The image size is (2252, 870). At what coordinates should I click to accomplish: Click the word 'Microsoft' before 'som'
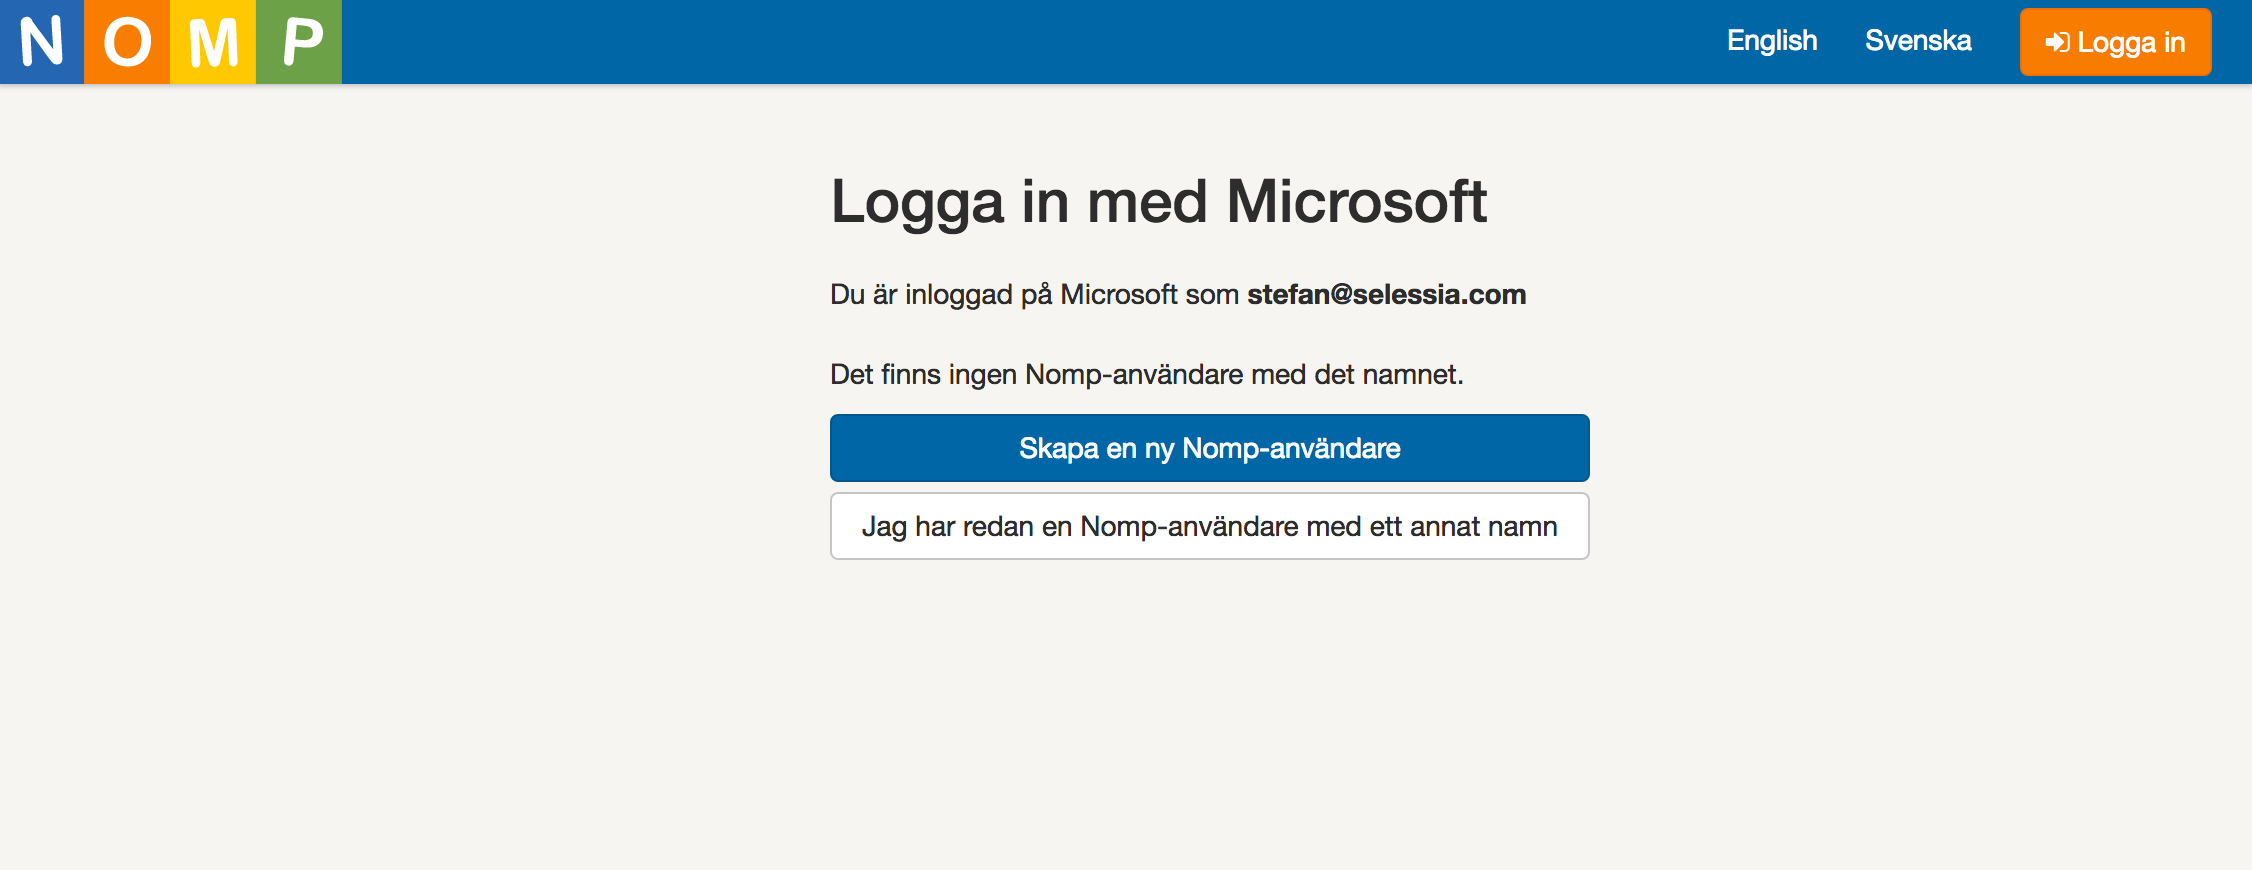(x=1118, y=294)
